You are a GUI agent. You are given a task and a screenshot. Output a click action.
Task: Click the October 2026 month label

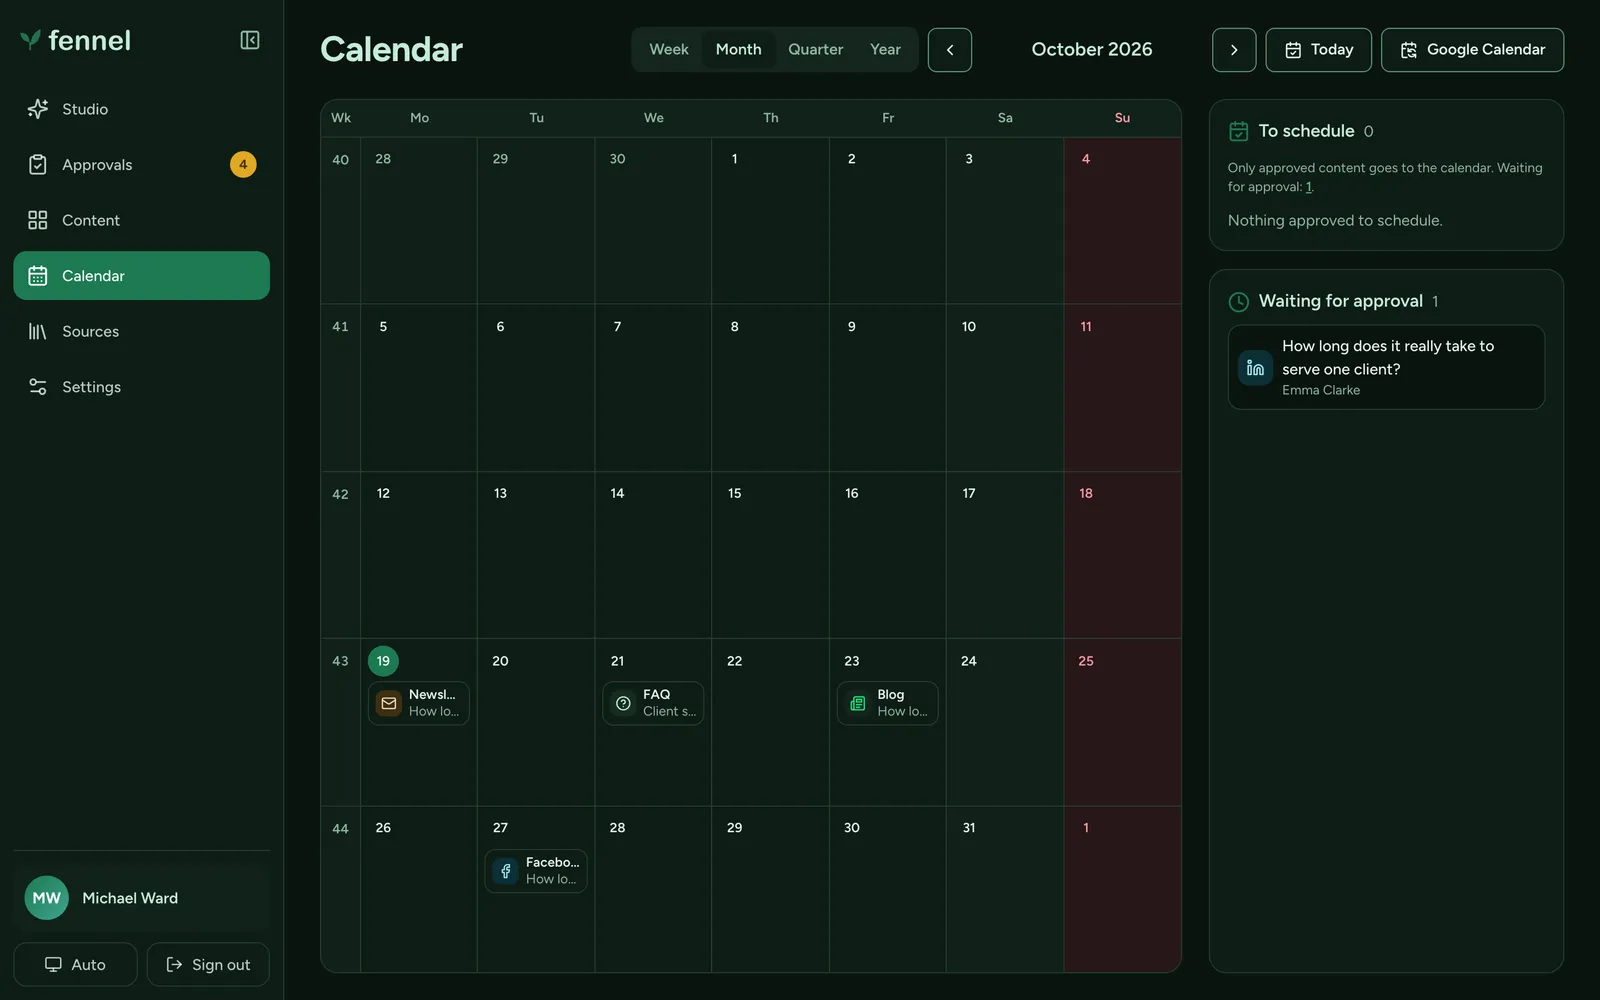click(1092, 49)
